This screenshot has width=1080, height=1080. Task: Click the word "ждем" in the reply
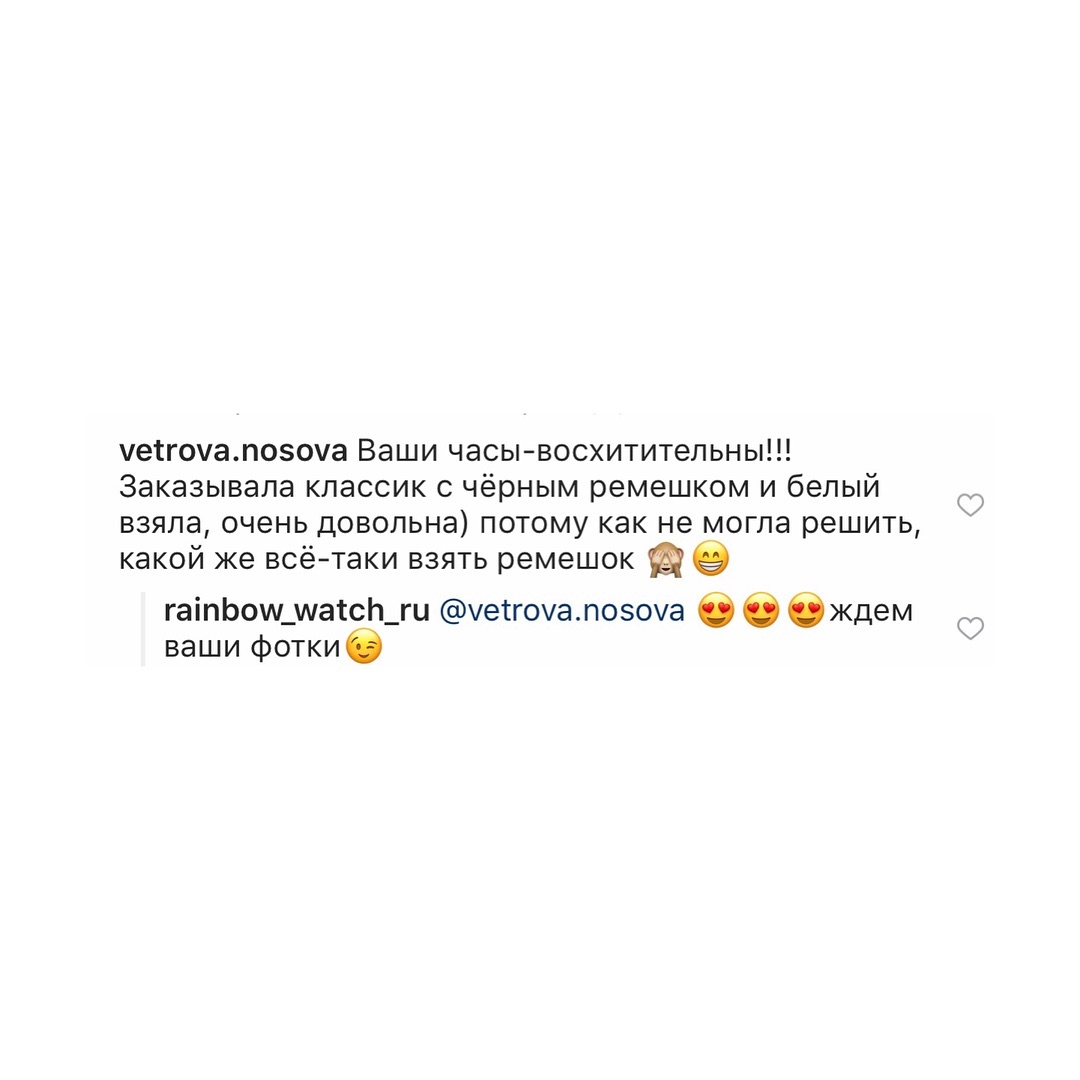[871, 612]
